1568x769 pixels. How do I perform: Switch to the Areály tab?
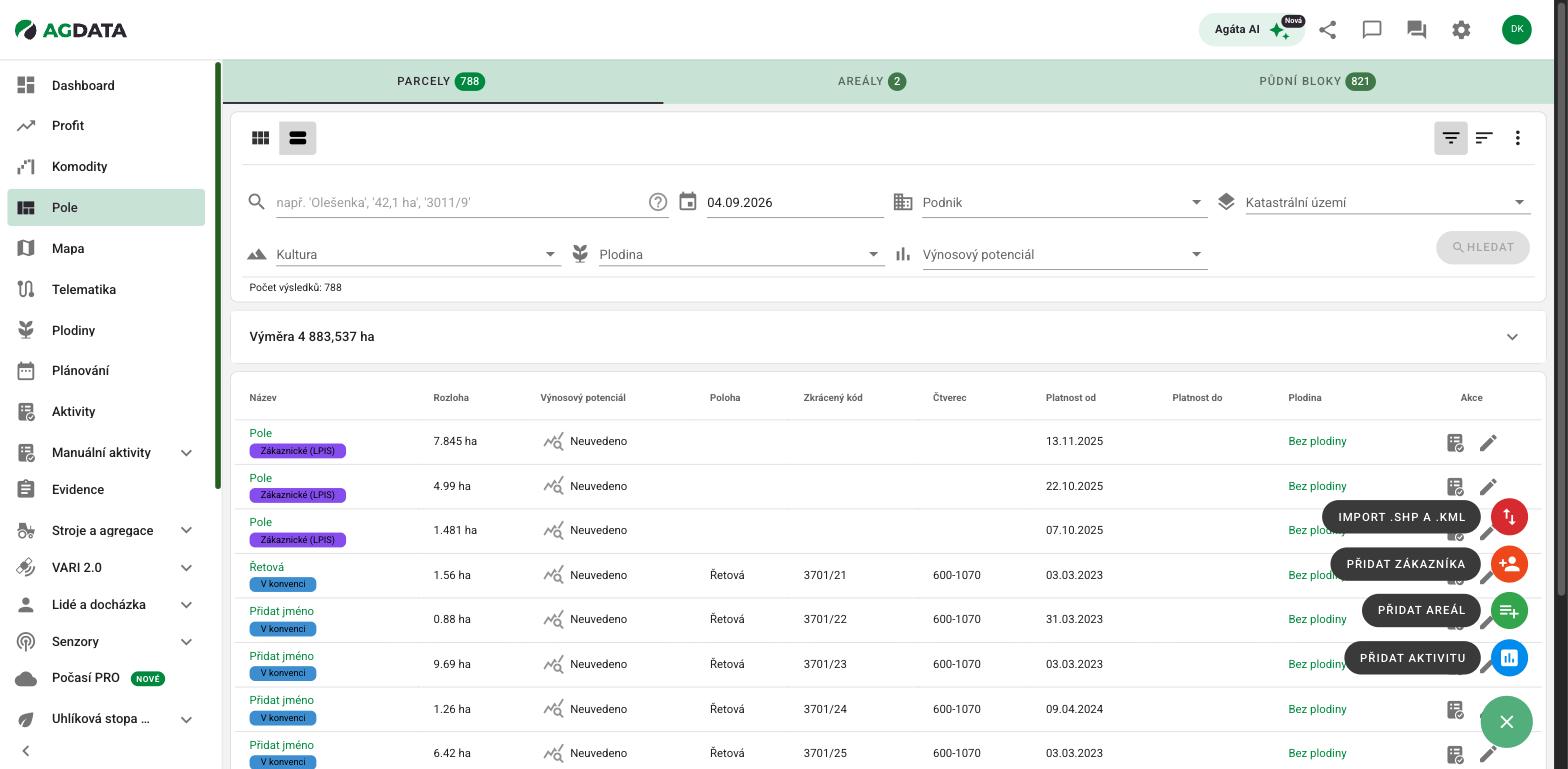tap(872, 81)
